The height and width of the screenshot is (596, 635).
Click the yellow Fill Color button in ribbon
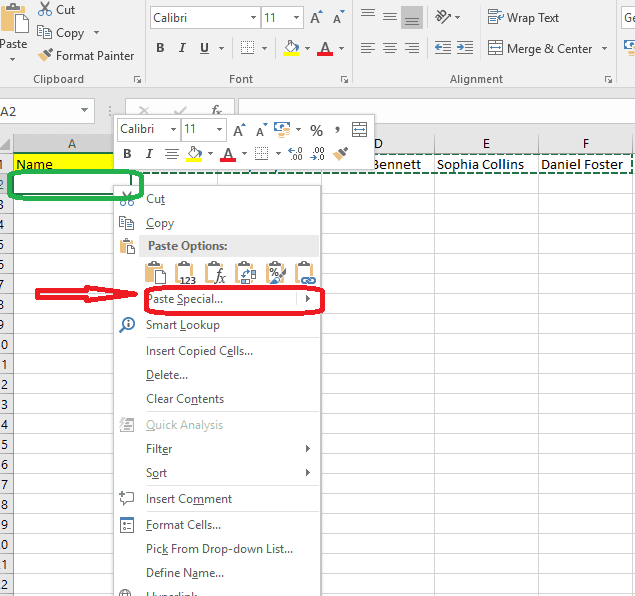291,48
